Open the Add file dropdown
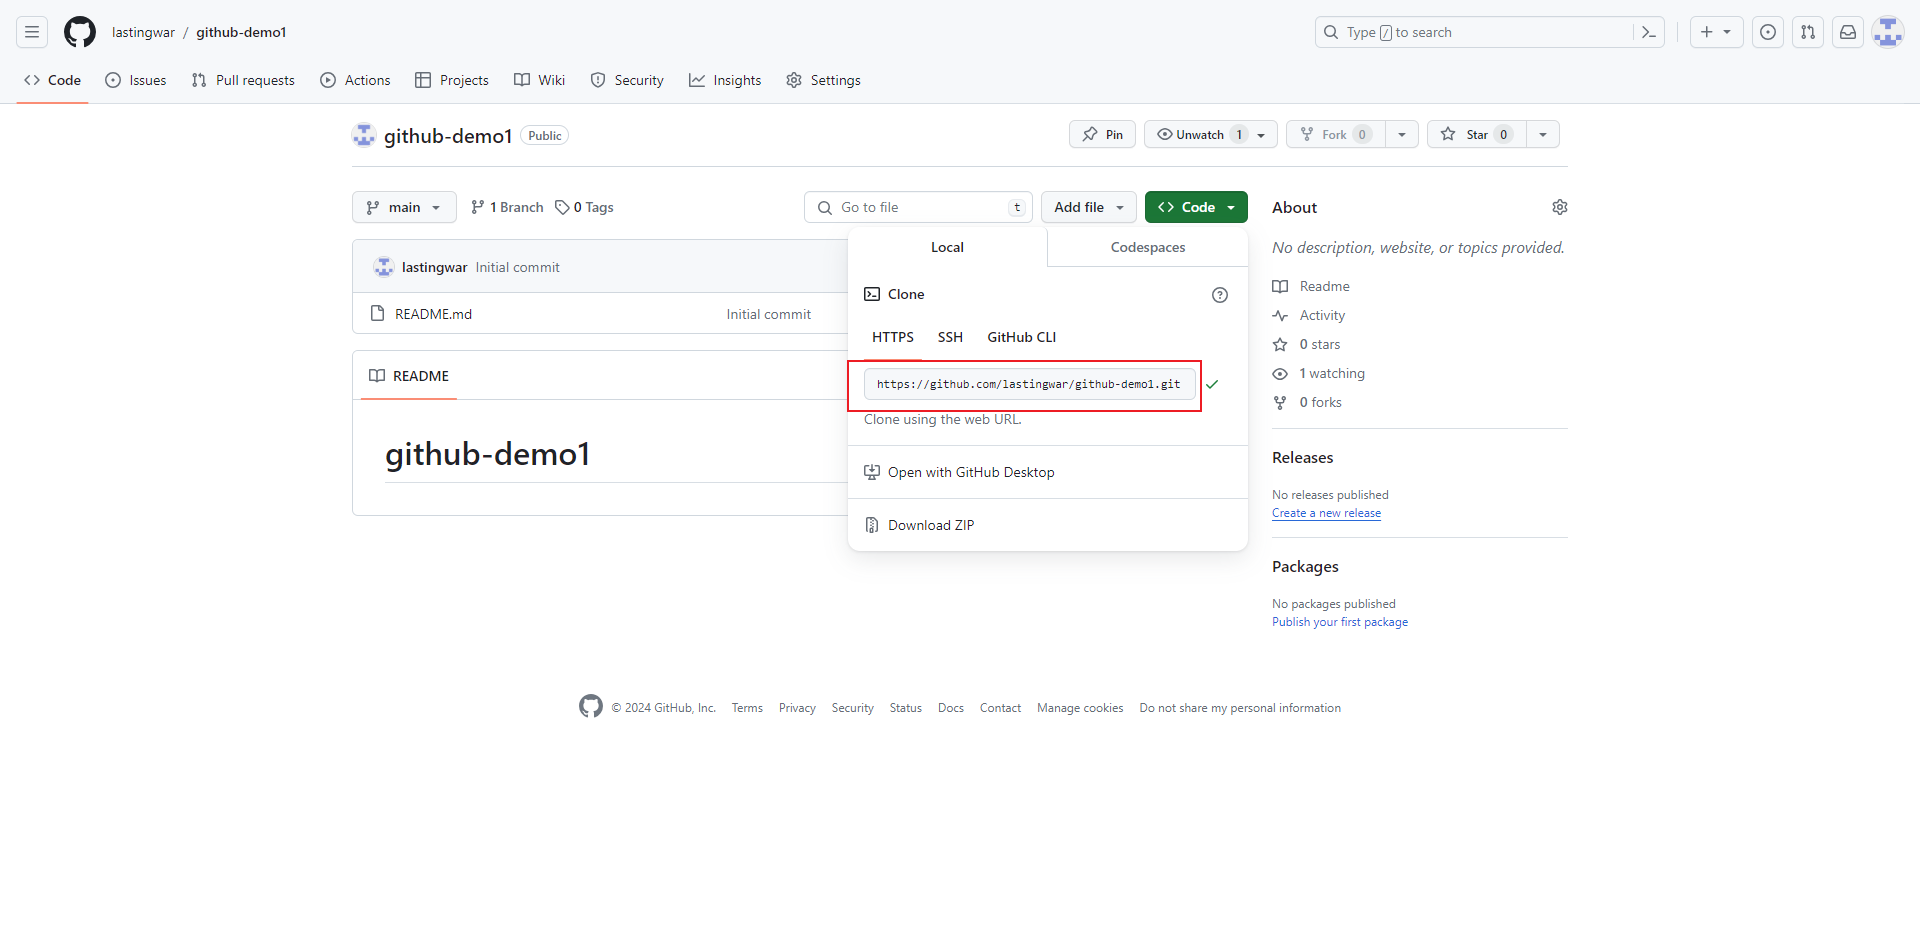Image resolution: width=1920 pixels, height=945 pixels. [1088, 207]
